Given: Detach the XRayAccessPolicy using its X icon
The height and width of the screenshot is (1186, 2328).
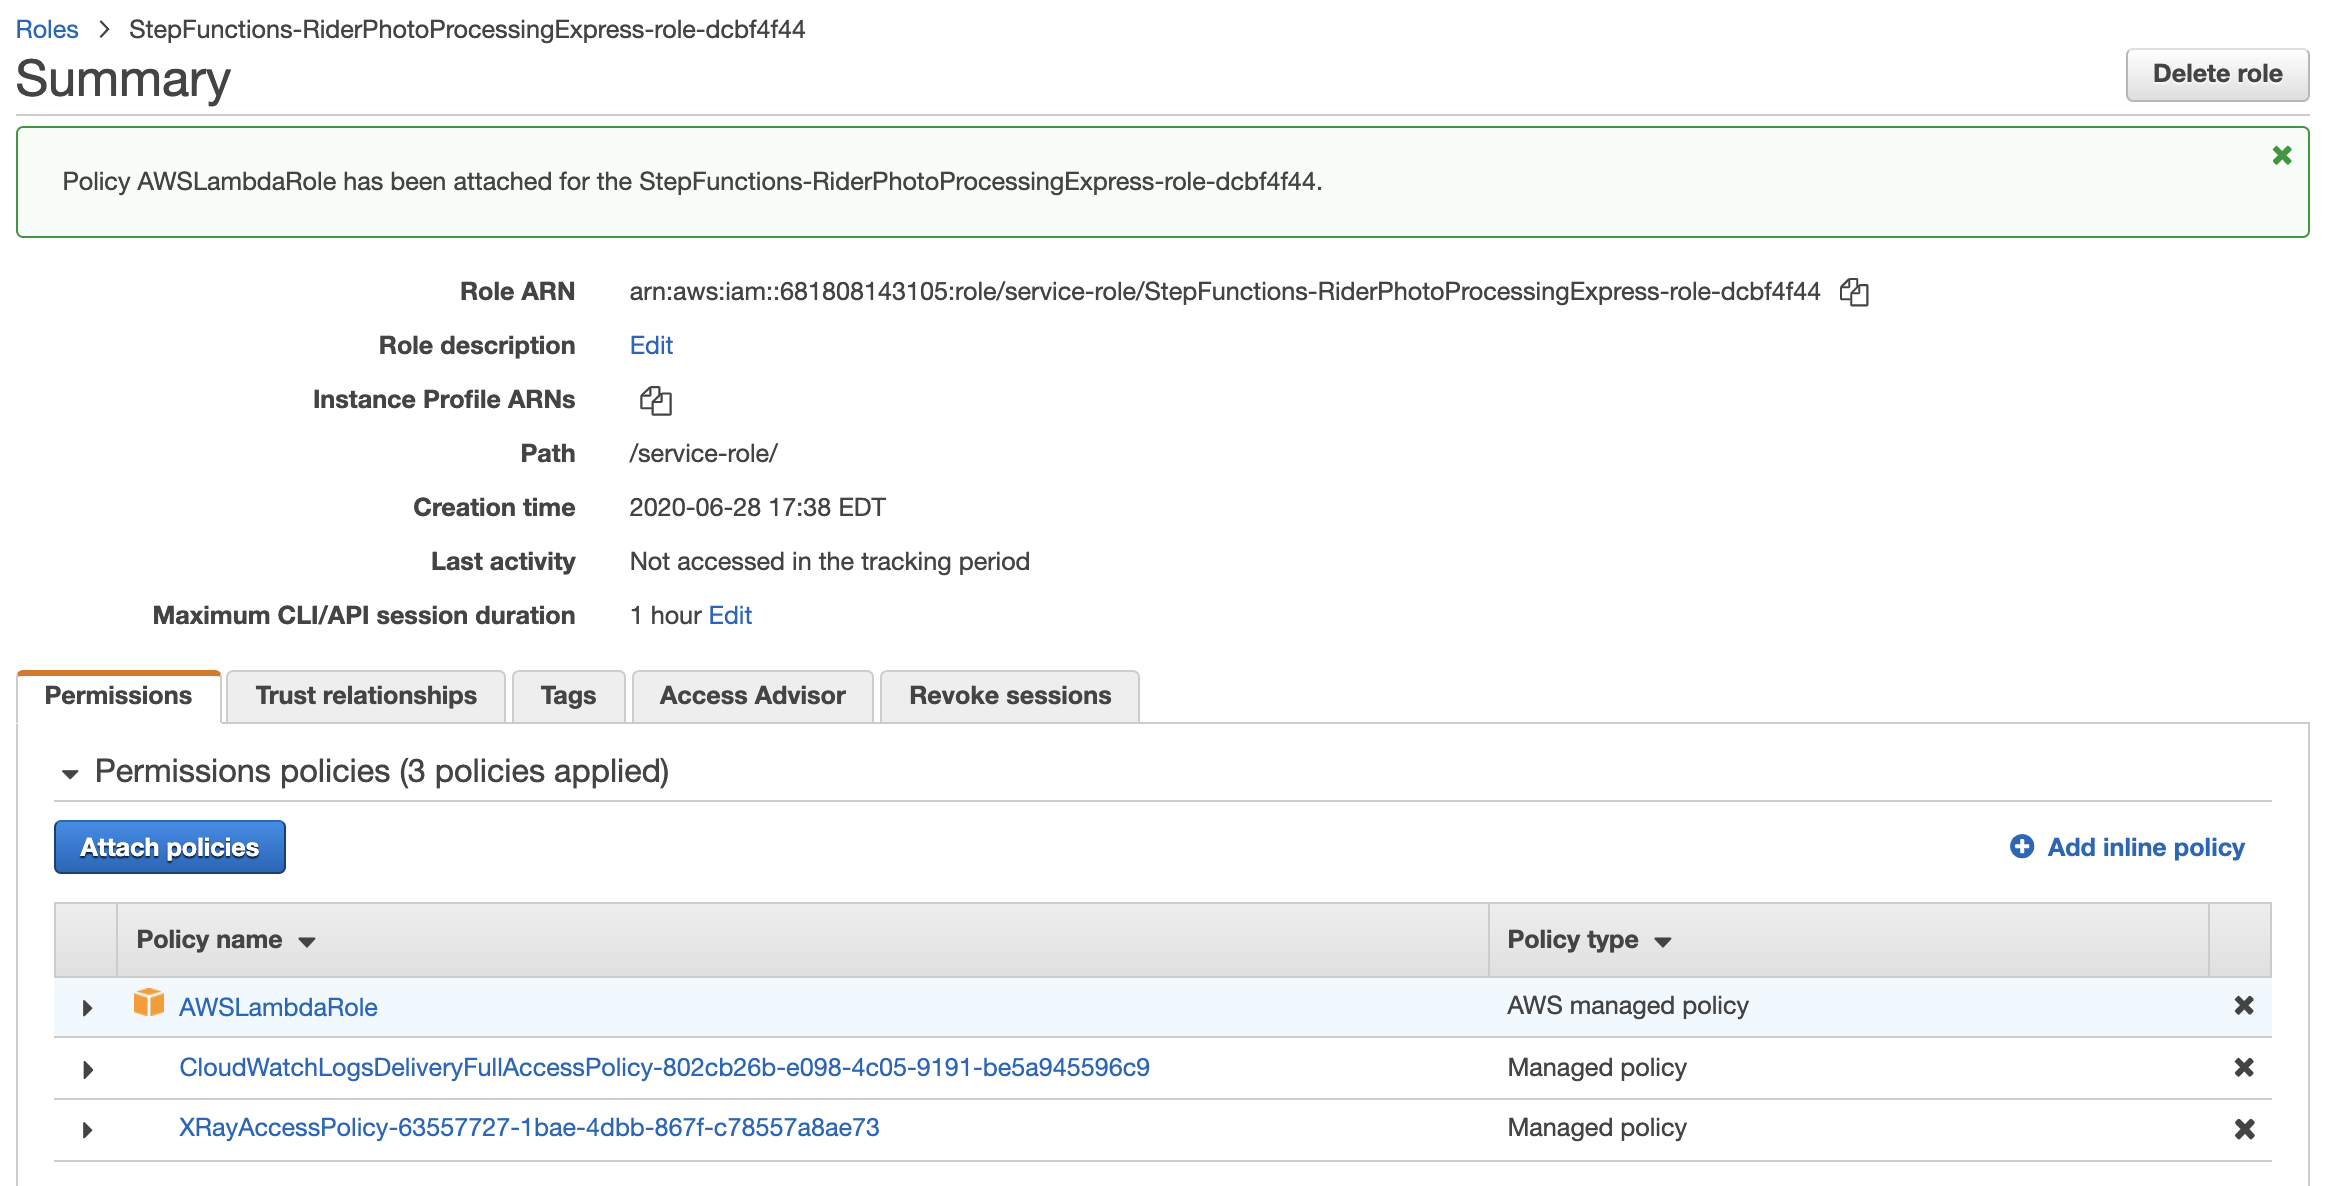Looking at the screenshot, I should 2244,1129.
